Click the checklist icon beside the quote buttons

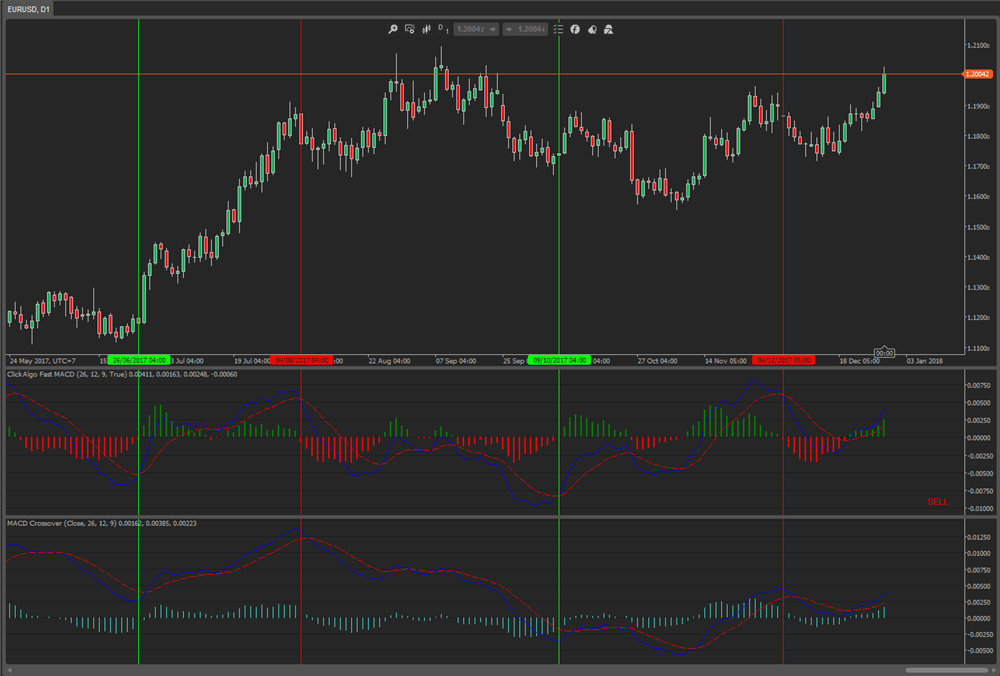click(x=559, y=29)
